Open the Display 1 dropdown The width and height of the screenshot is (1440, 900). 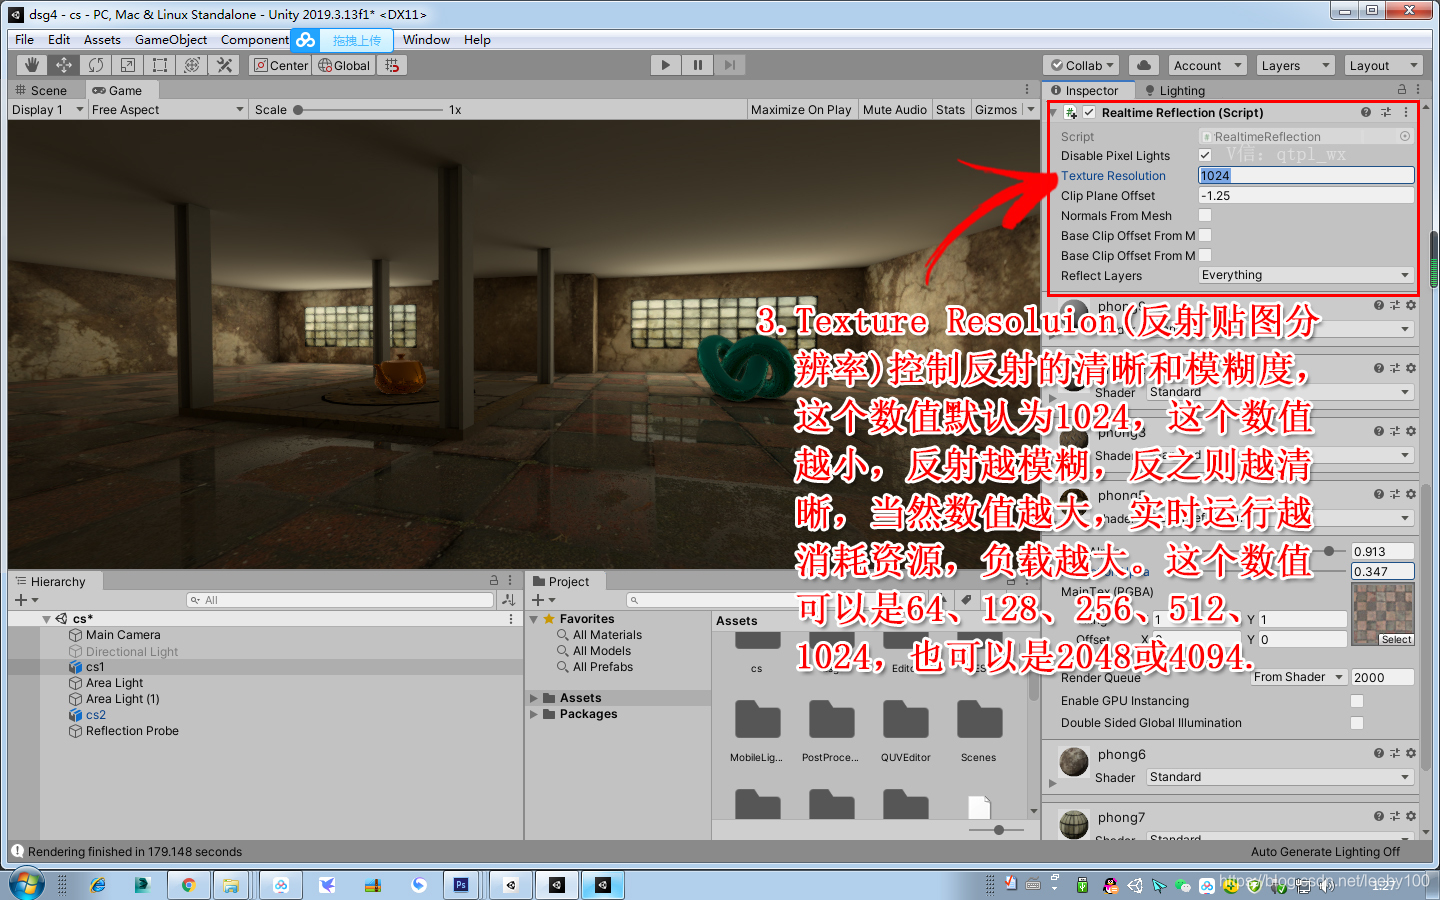(x=47, y=110)
